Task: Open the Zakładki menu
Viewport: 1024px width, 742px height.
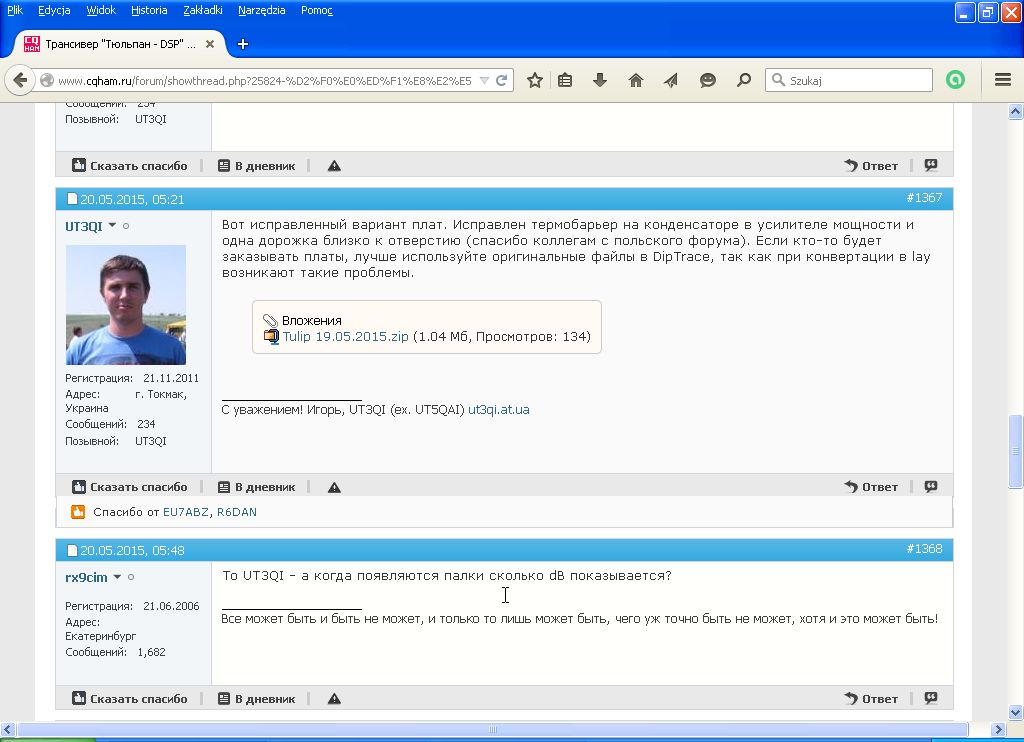Action: pos(204,10)
